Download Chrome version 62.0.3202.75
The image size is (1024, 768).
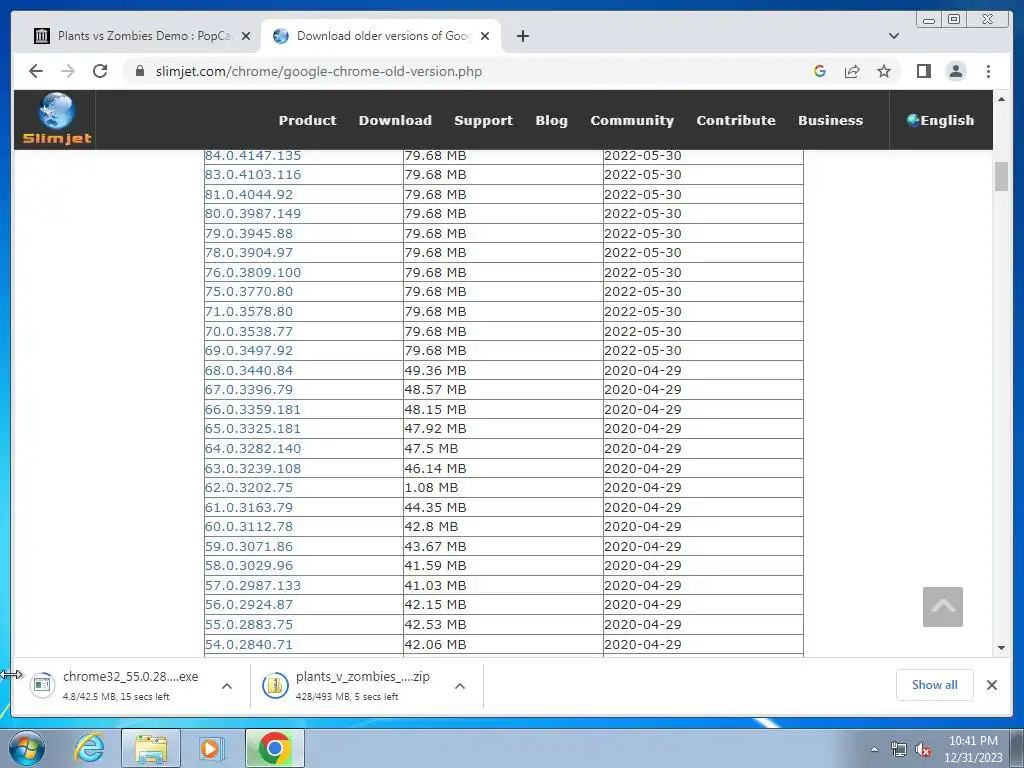pyautogui.click(x=249, y=487)
